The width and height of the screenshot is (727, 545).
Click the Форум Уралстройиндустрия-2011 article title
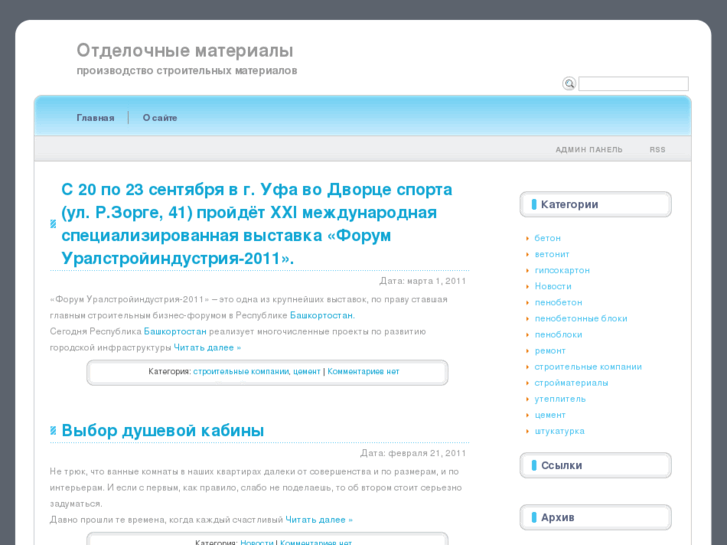coord(257,224)
